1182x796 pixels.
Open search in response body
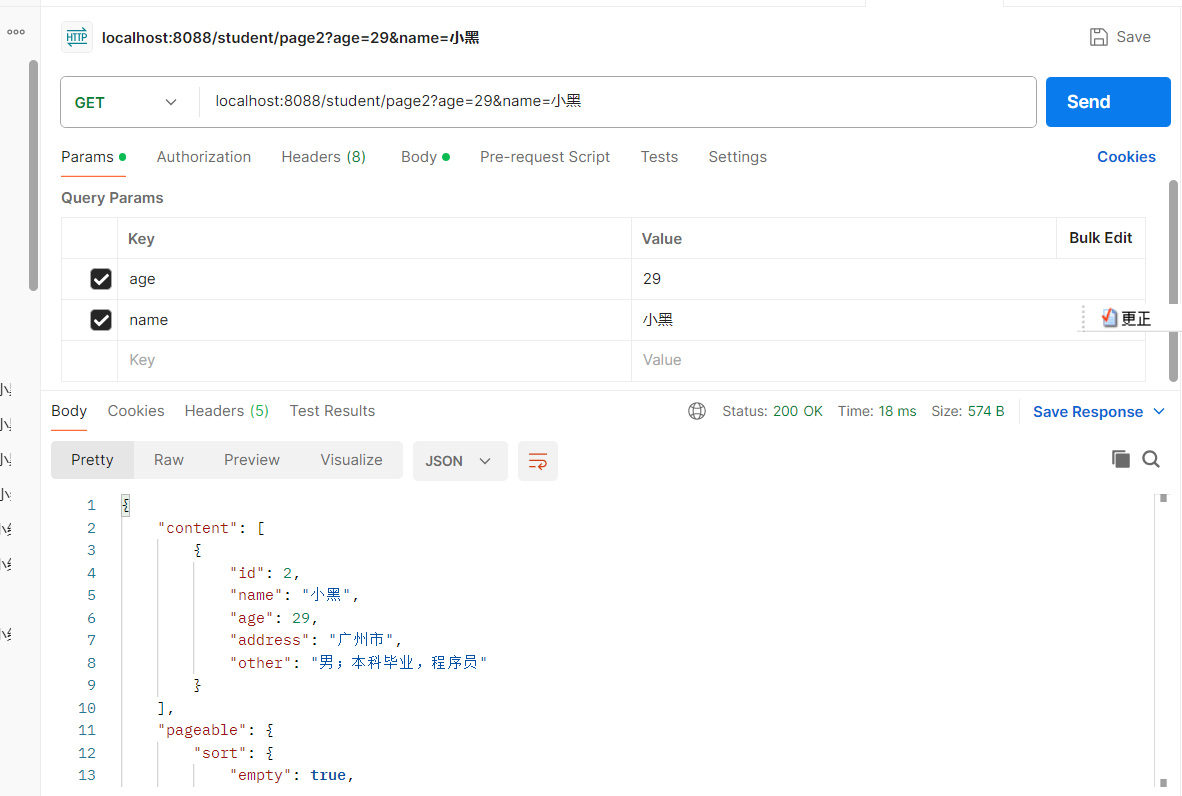coord(1151,459)
